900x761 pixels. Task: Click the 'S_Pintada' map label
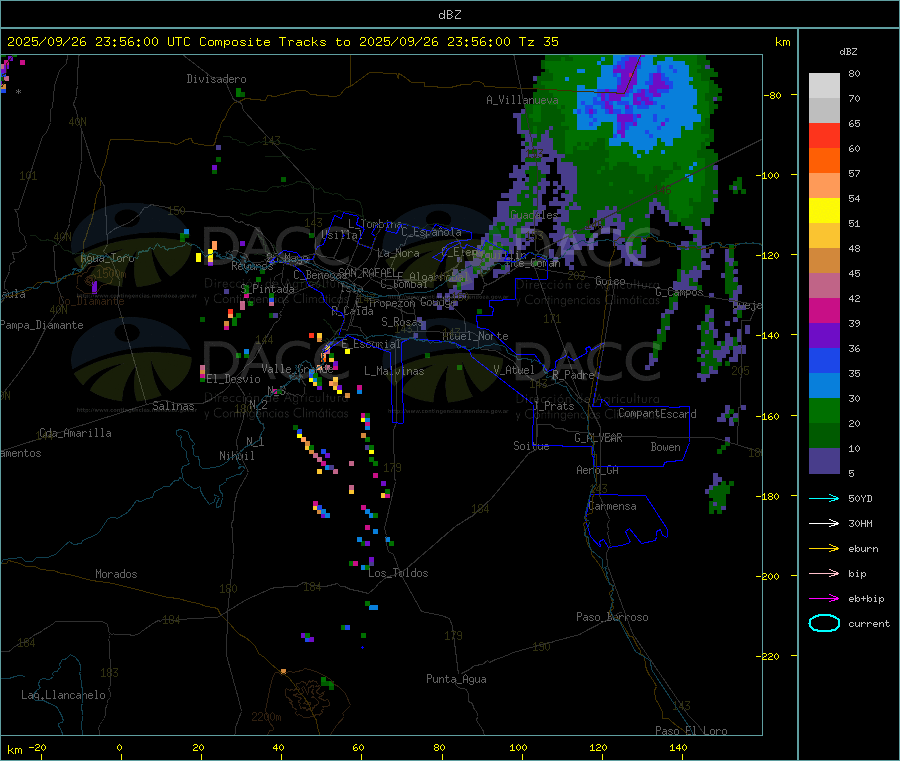[x=267, y=289]
